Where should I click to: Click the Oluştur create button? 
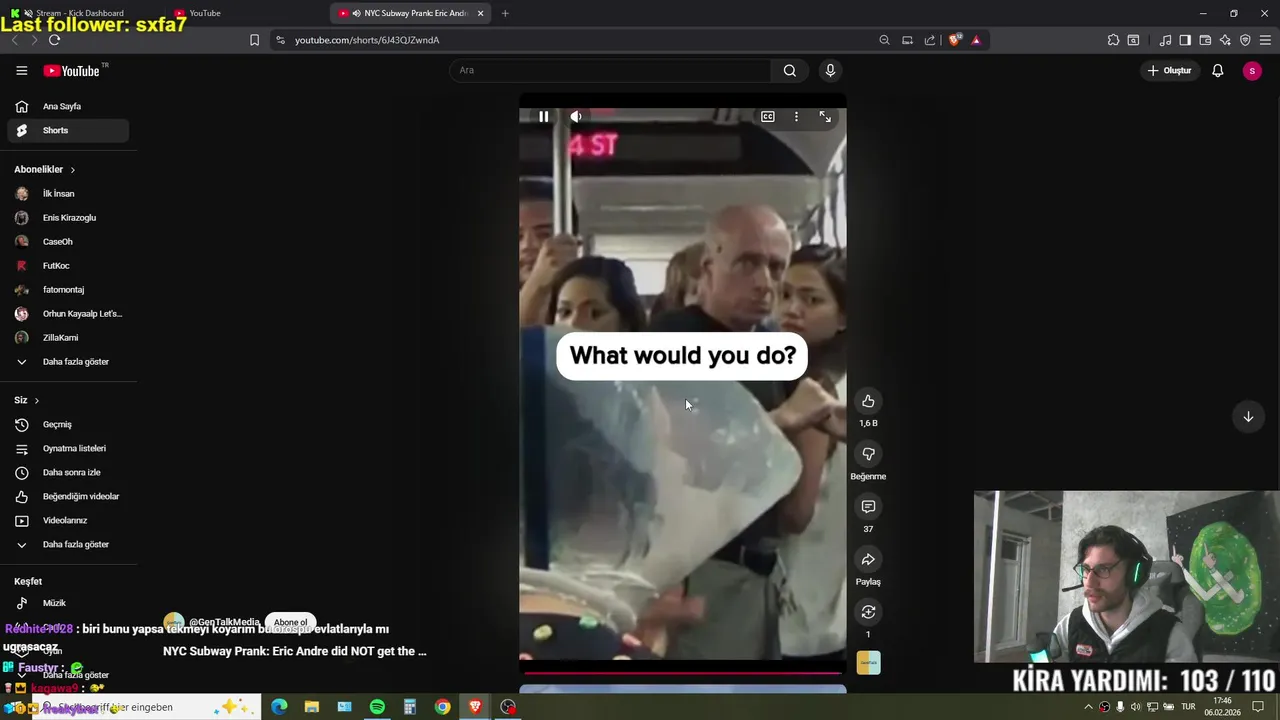[1169, 70]
